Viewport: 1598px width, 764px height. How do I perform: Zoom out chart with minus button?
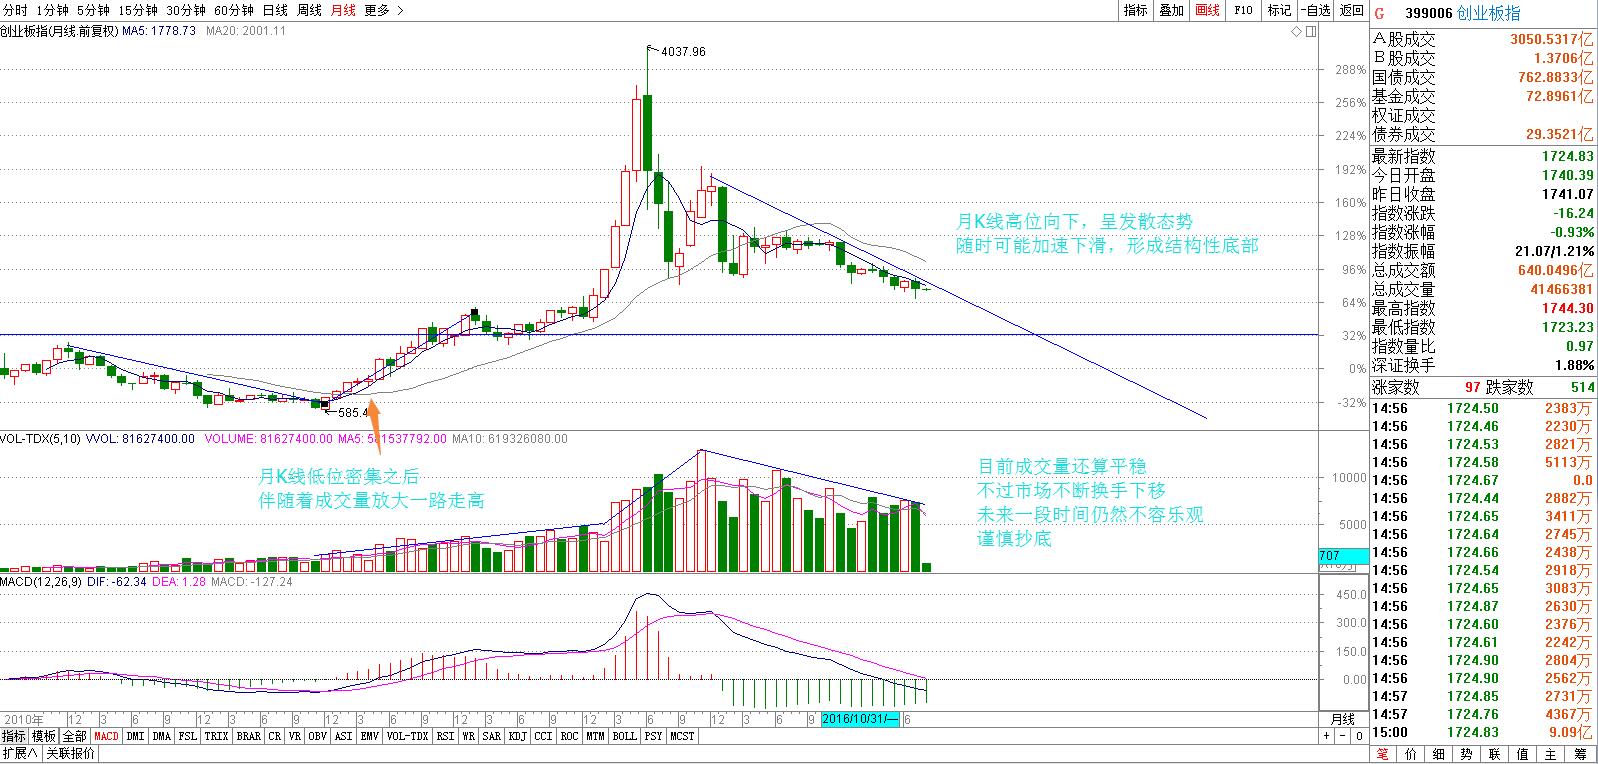click(x=1343, y=736)
